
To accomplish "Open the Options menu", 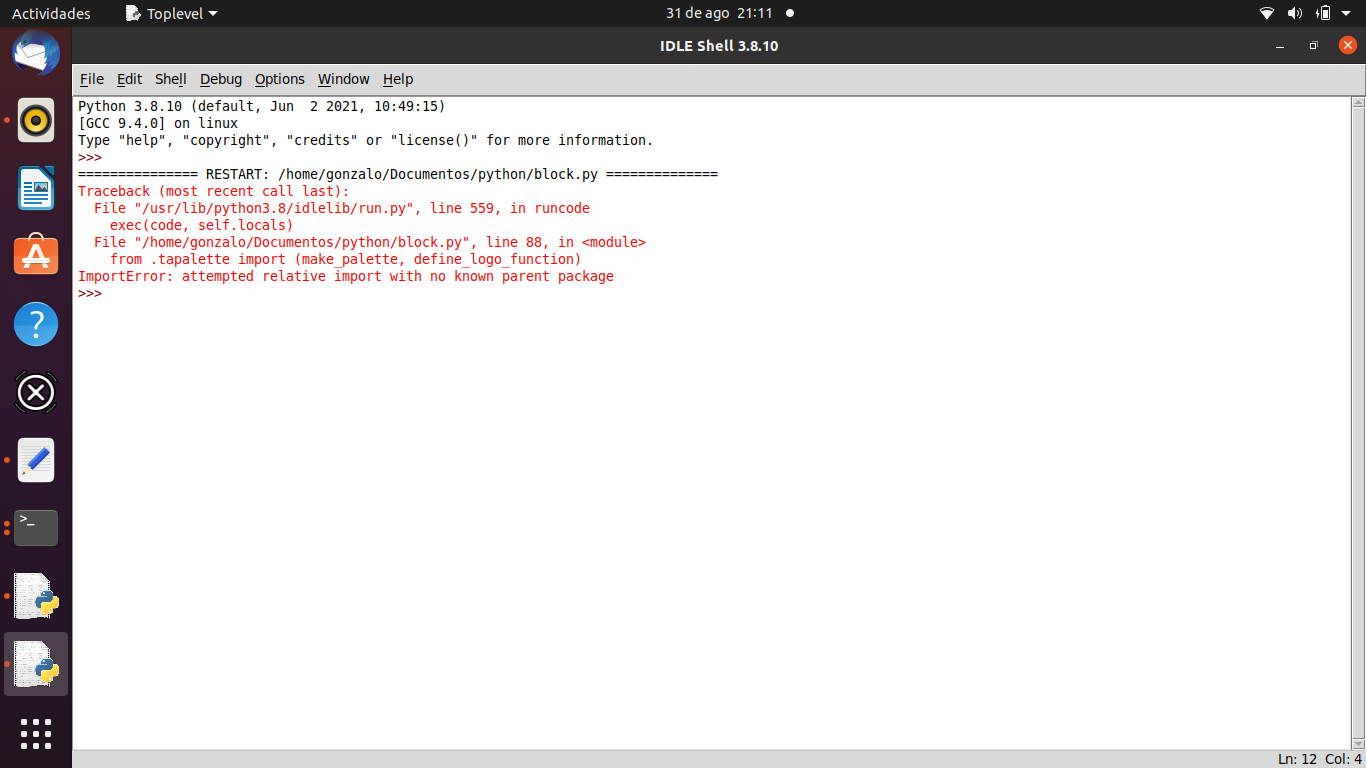I will click(x=279, y=79).
